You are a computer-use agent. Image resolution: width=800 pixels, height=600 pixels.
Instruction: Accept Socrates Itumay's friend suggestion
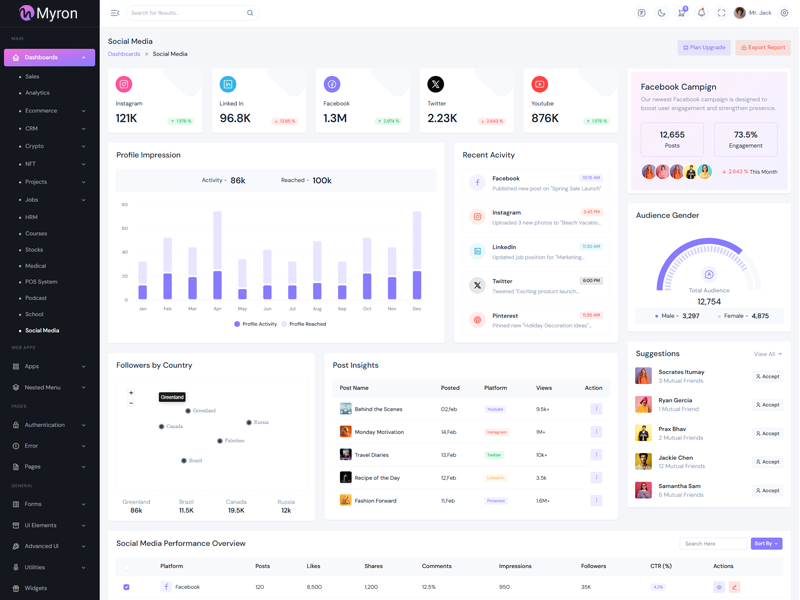click(x=767, y=377)
